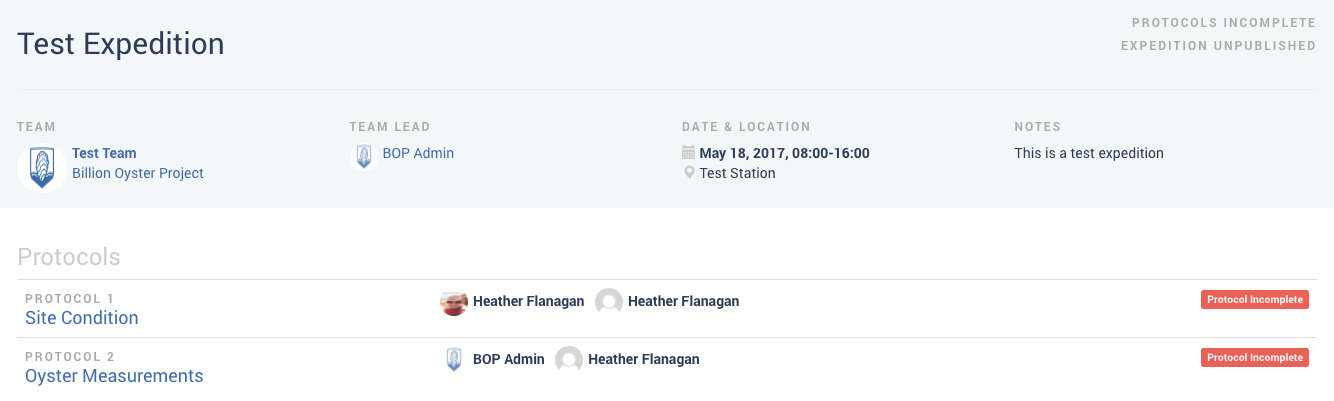The image size is (1334, 401).
Task: Click the Heather Flanagan name in Protocol 2
Action: (x=644, y=359)
